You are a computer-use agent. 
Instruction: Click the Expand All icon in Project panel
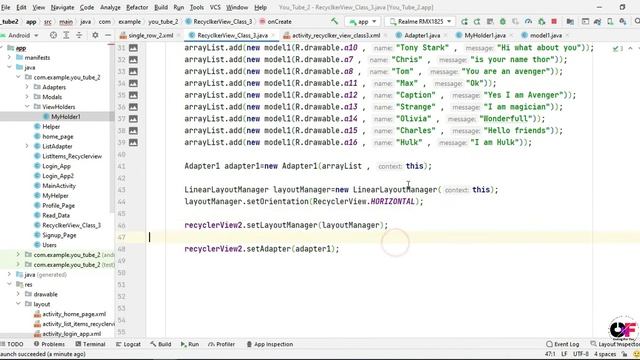pos(66,36)
